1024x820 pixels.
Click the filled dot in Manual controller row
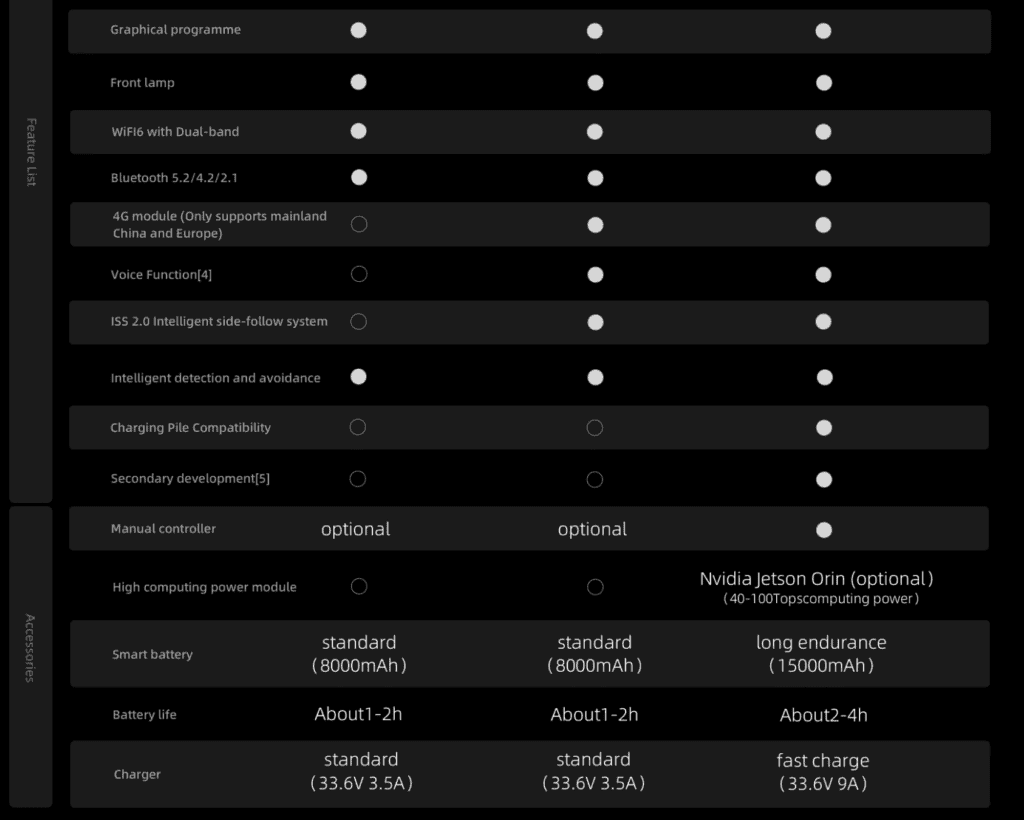823,530
